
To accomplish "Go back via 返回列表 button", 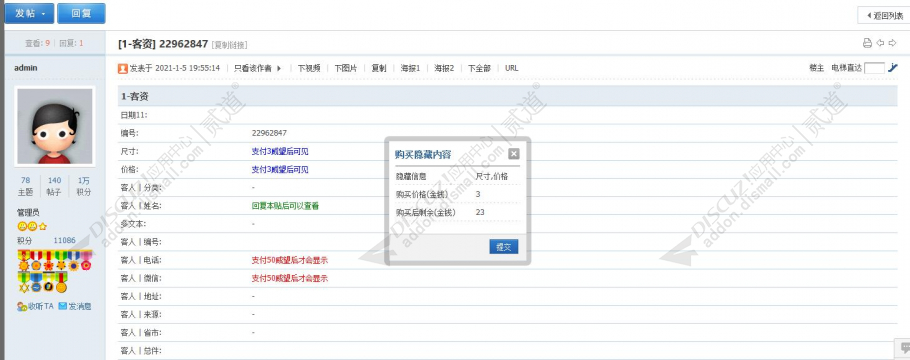I will click(884, 15).
